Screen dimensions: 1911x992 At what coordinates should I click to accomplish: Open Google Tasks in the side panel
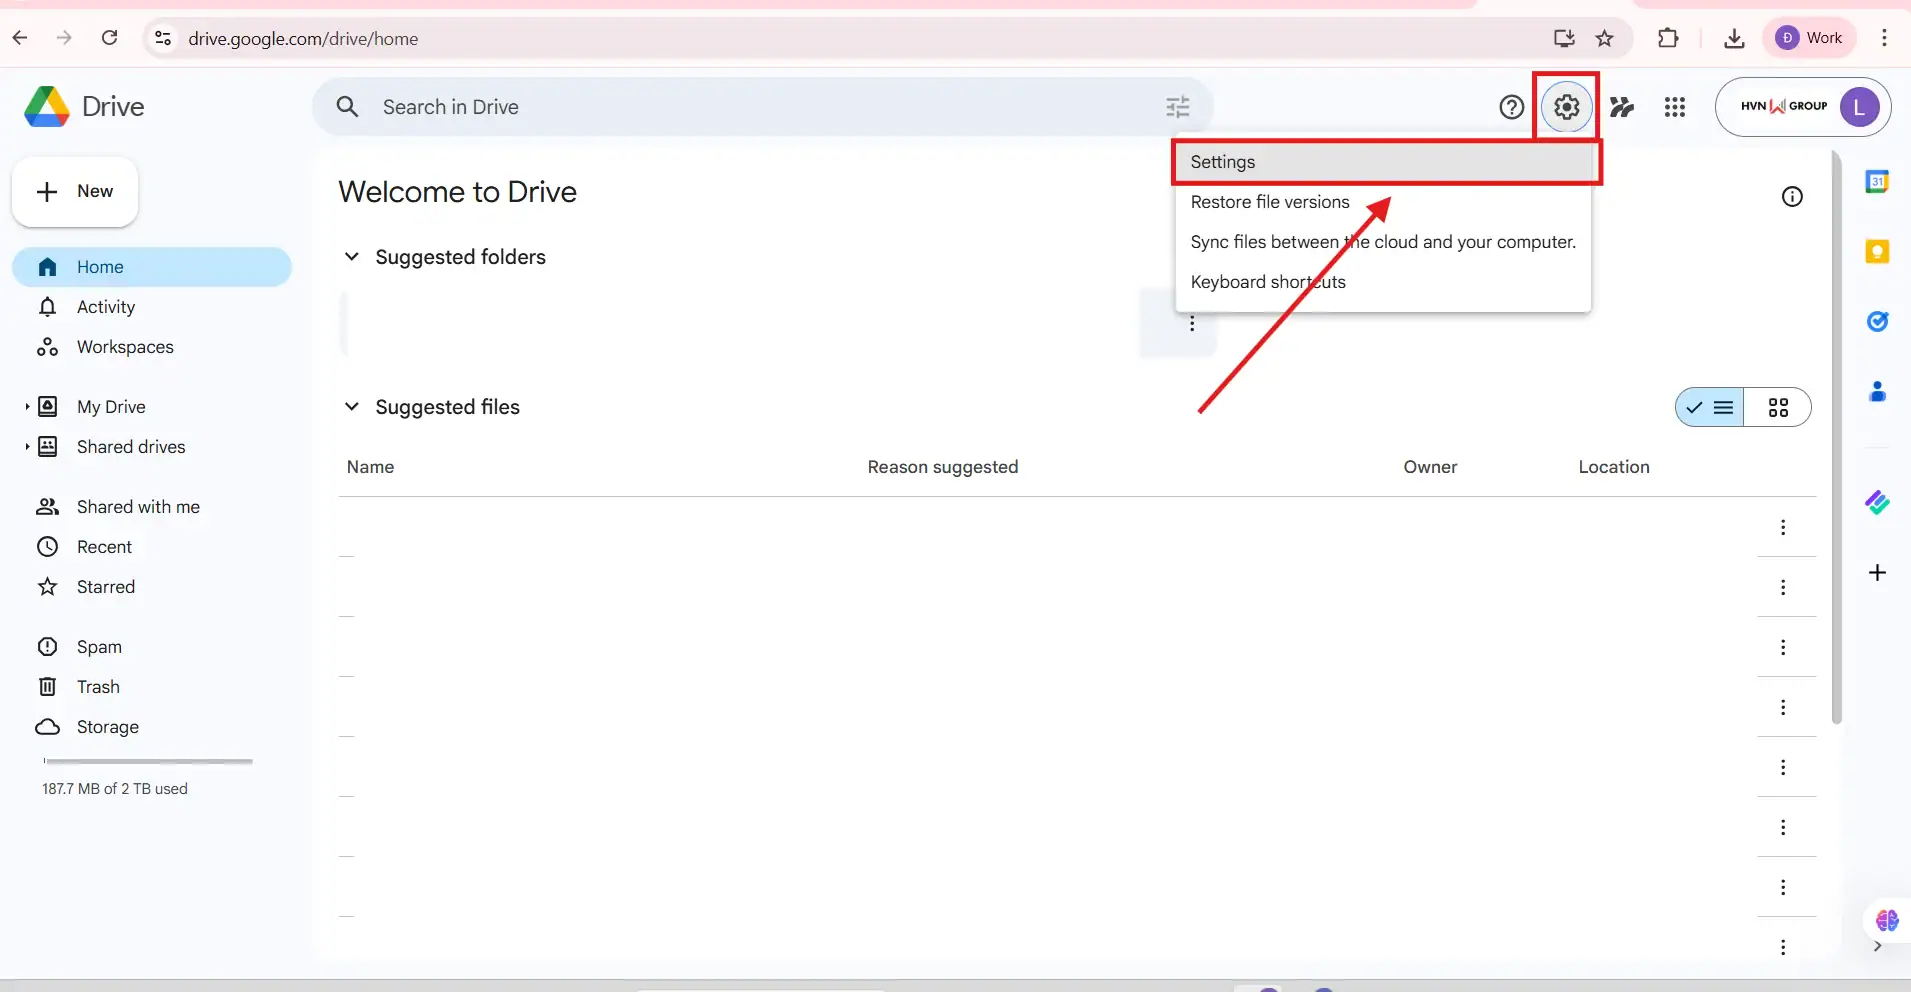[1879, 322]
